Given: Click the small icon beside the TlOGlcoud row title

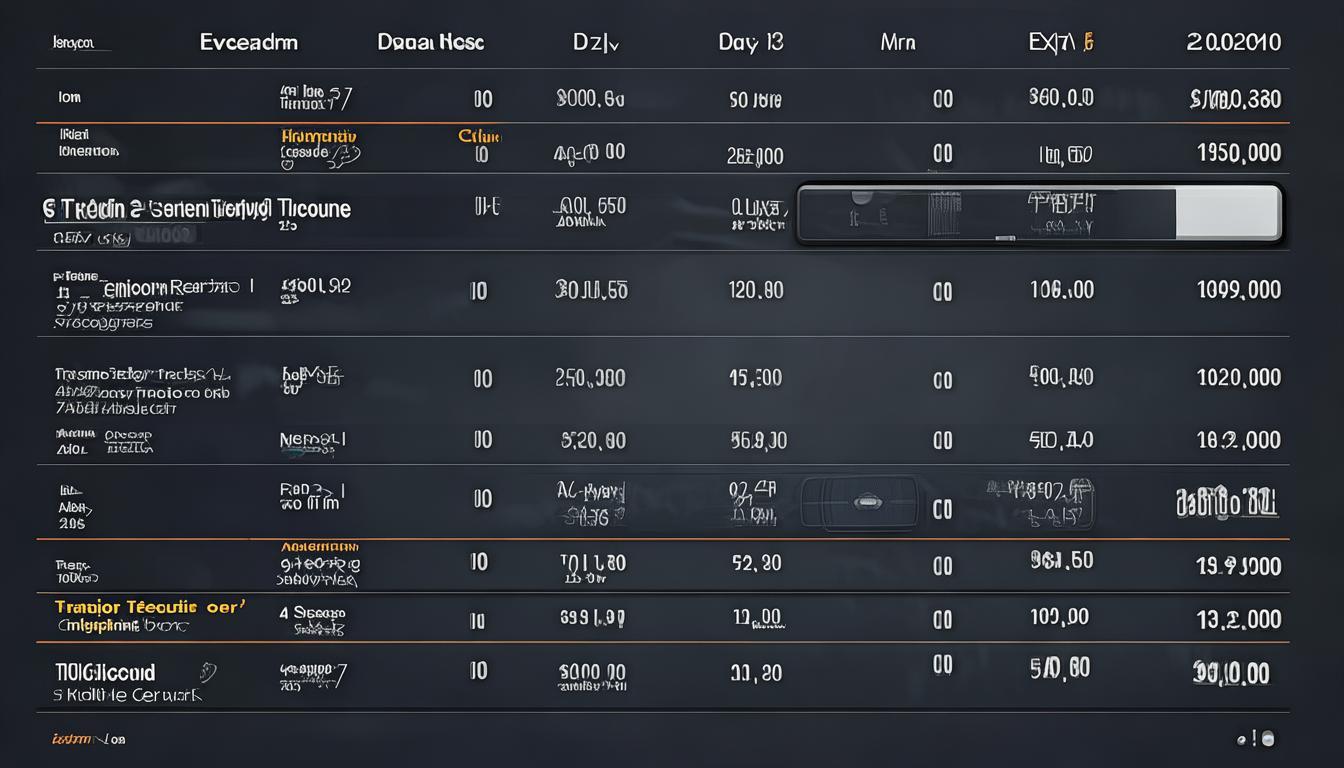Looking at the screenshot, I should 208,672.
